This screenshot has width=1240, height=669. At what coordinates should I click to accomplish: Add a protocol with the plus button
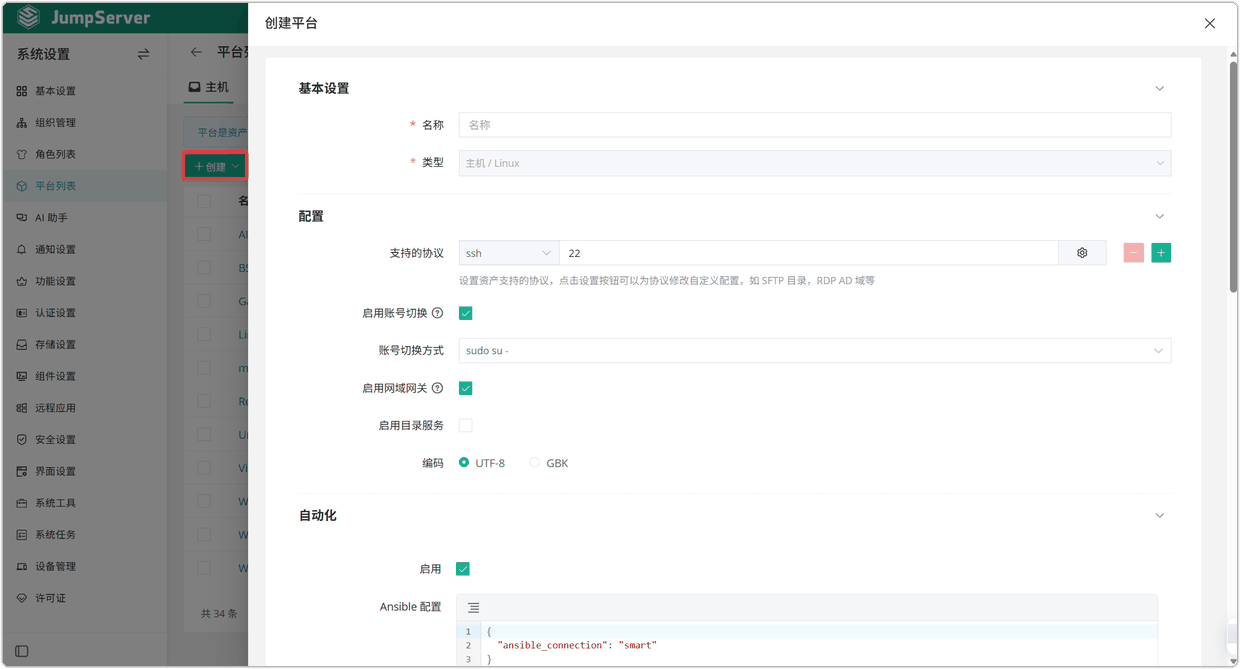click(1161, 253)
